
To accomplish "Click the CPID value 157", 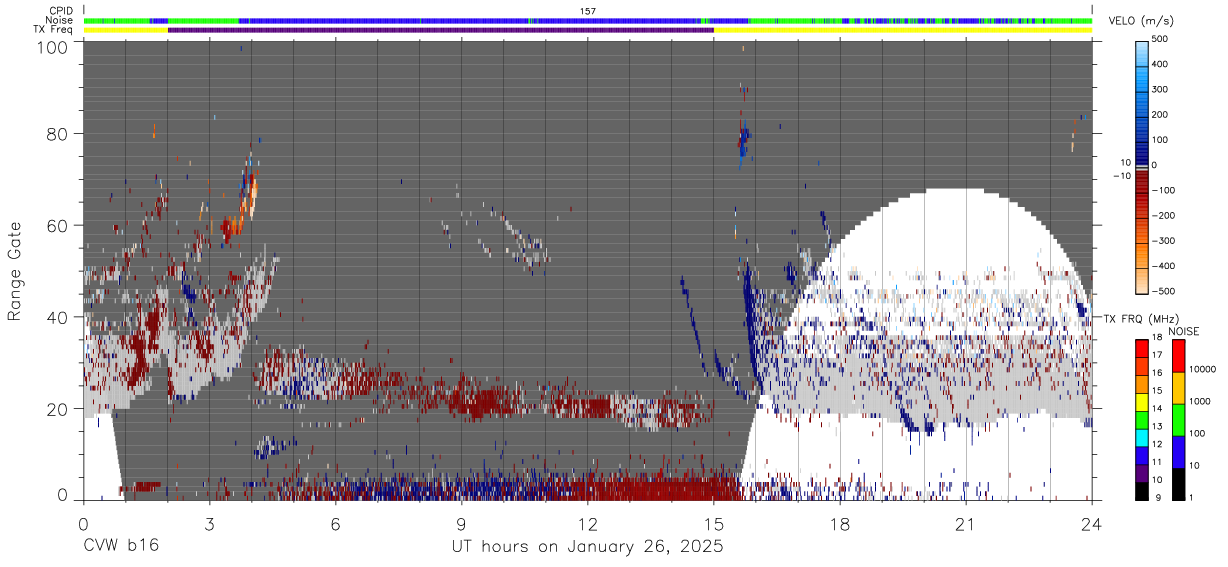I will click(x=588, y=11).
